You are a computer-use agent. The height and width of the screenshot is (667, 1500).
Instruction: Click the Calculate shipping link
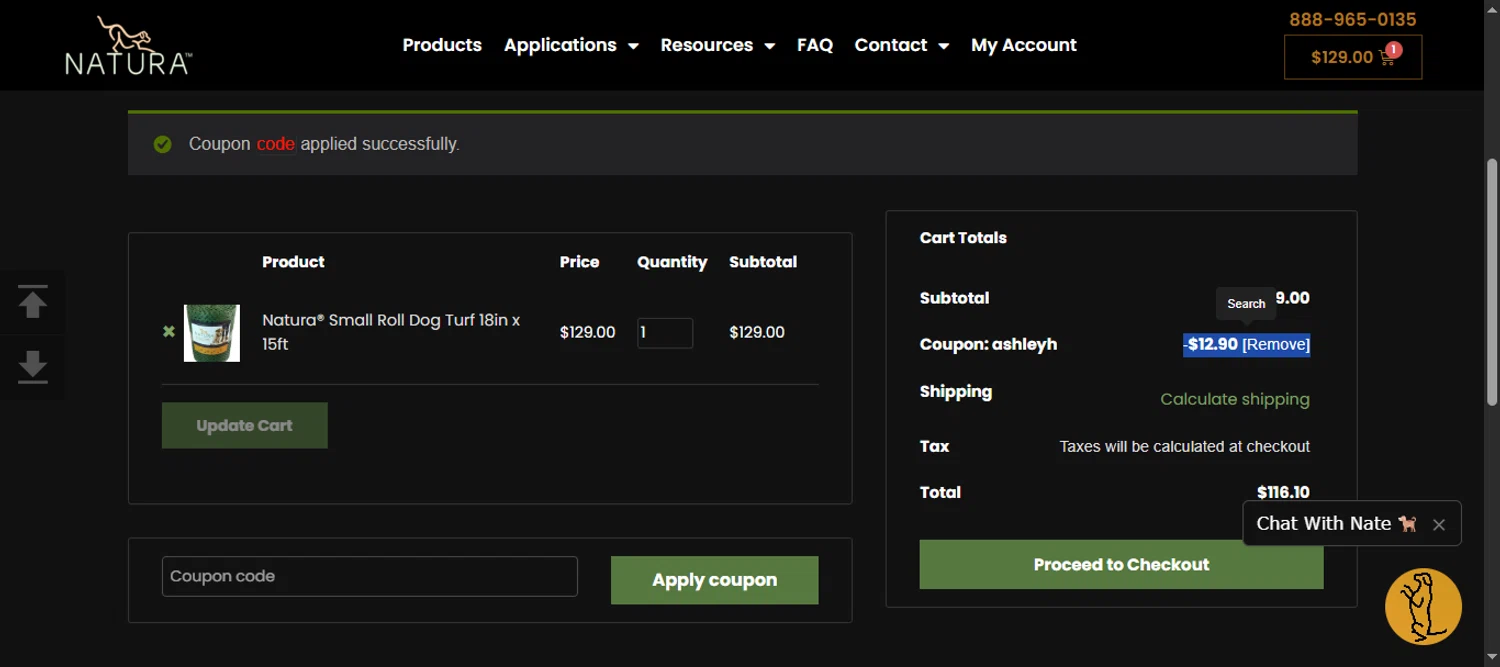point(1235,399)
